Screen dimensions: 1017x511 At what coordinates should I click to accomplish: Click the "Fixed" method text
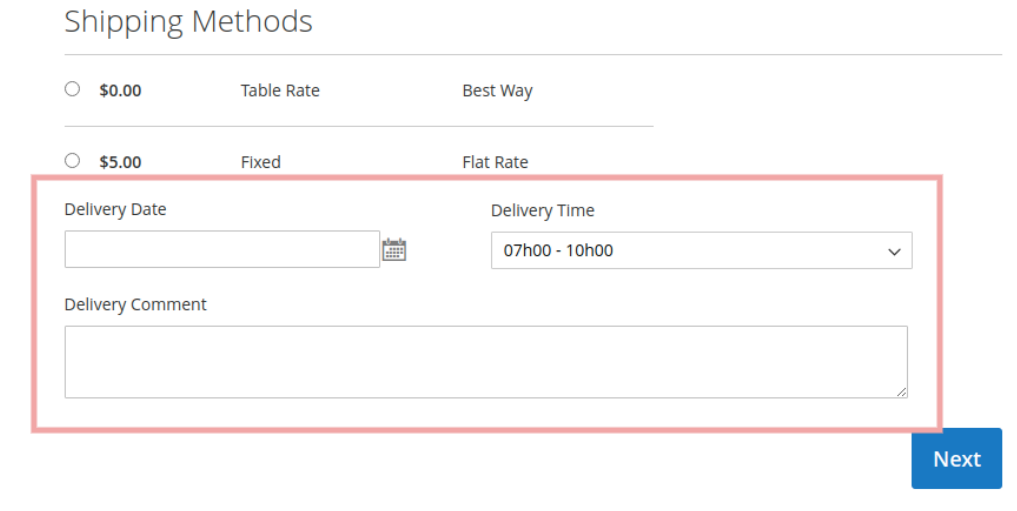tap(261, 162)
